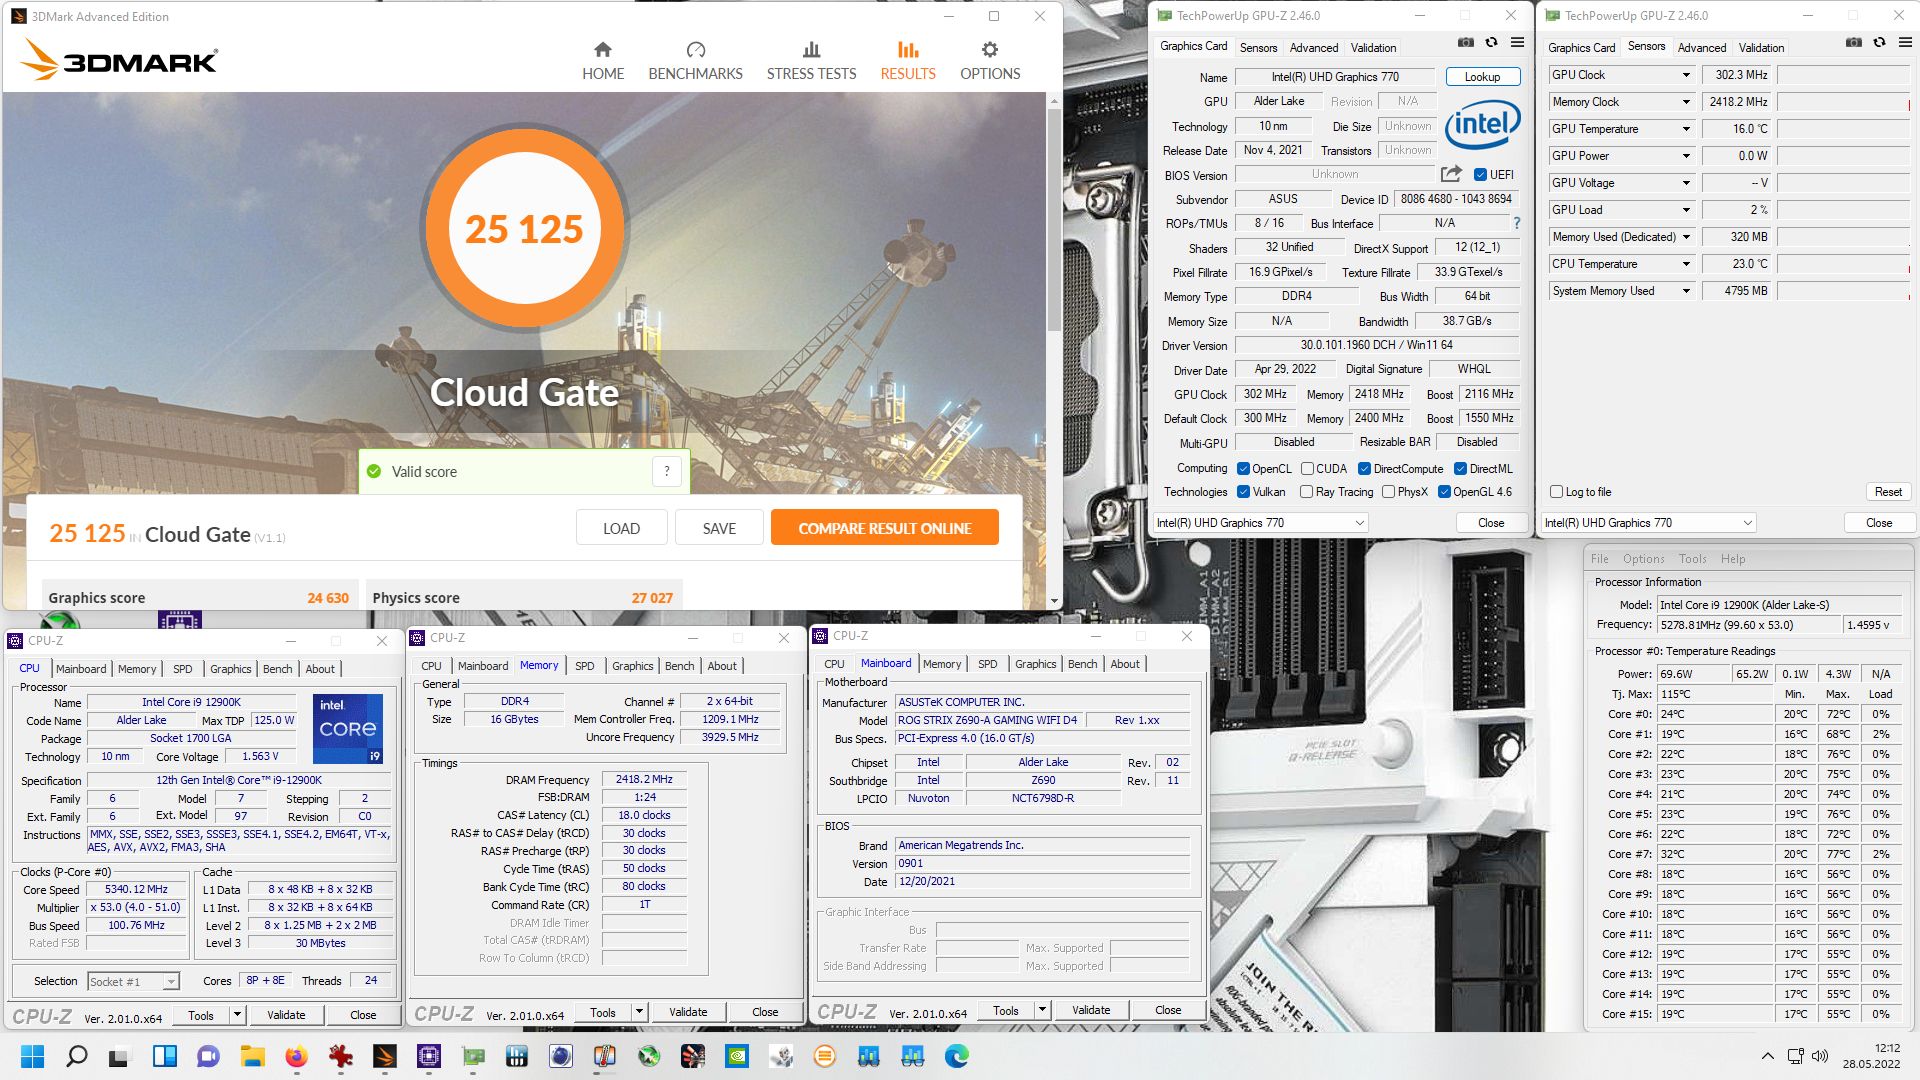Open GPU Power sensor dropdown
The width and height of the screenshot is (1920, 1080).
coord(1685,156)
